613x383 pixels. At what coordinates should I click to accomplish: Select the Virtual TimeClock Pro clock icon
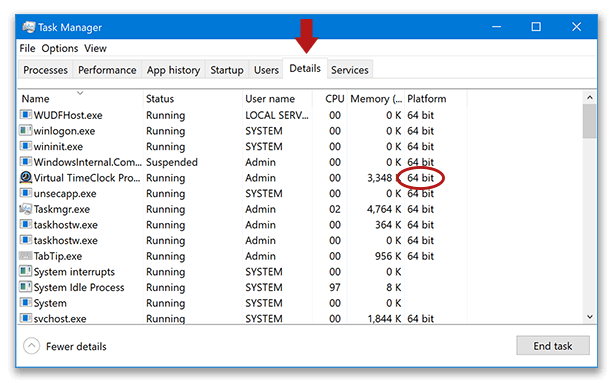click(25, 177)
